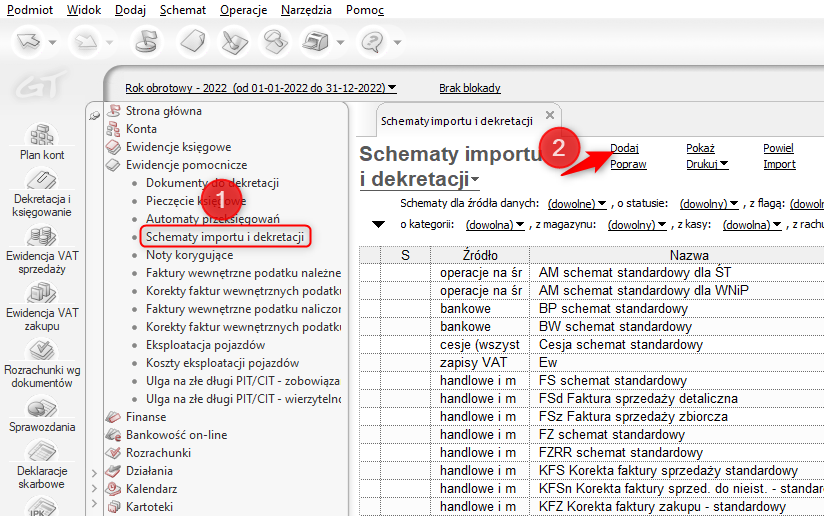The width and height of the screenshot is (824, 516).
Task: Click the Powiel link
Action: tap(778, 149)
